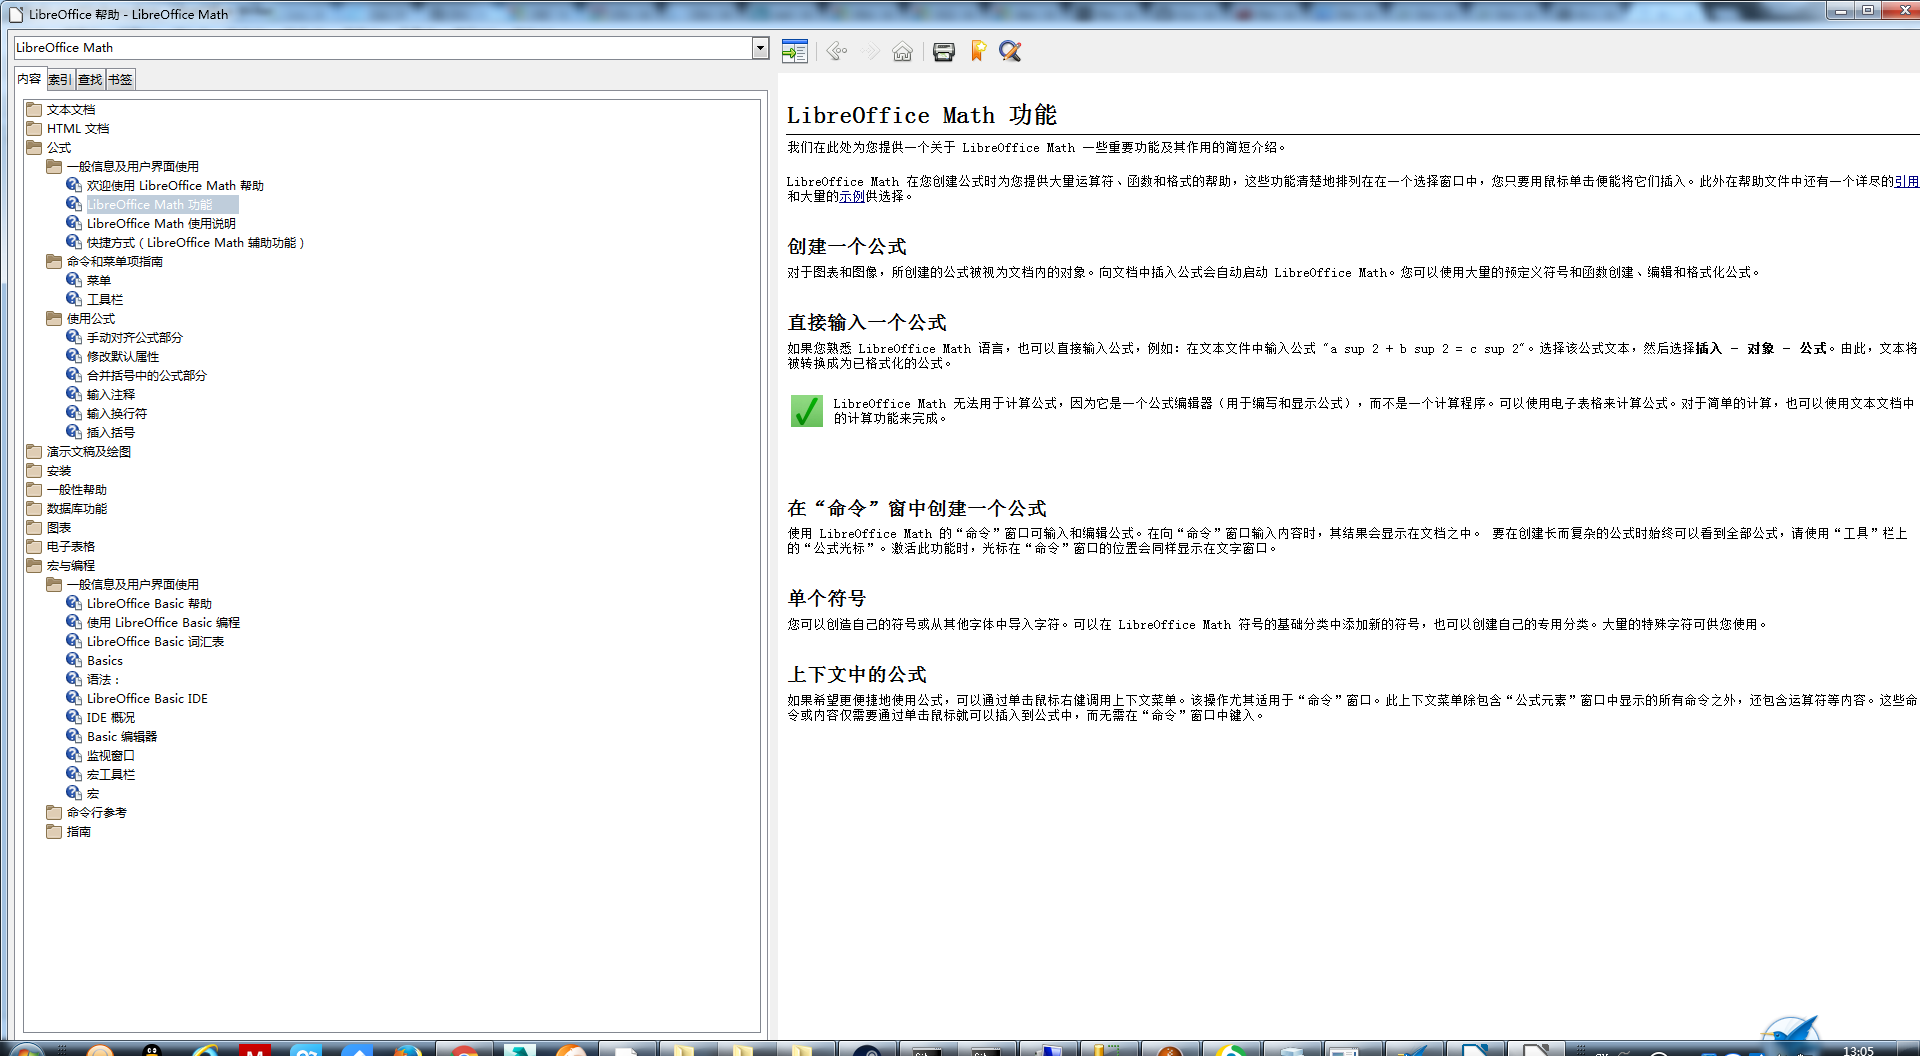Screen dimensions: 1920x1056
Task: Click the page icon beside 菜单
Action: click(74, 280)
